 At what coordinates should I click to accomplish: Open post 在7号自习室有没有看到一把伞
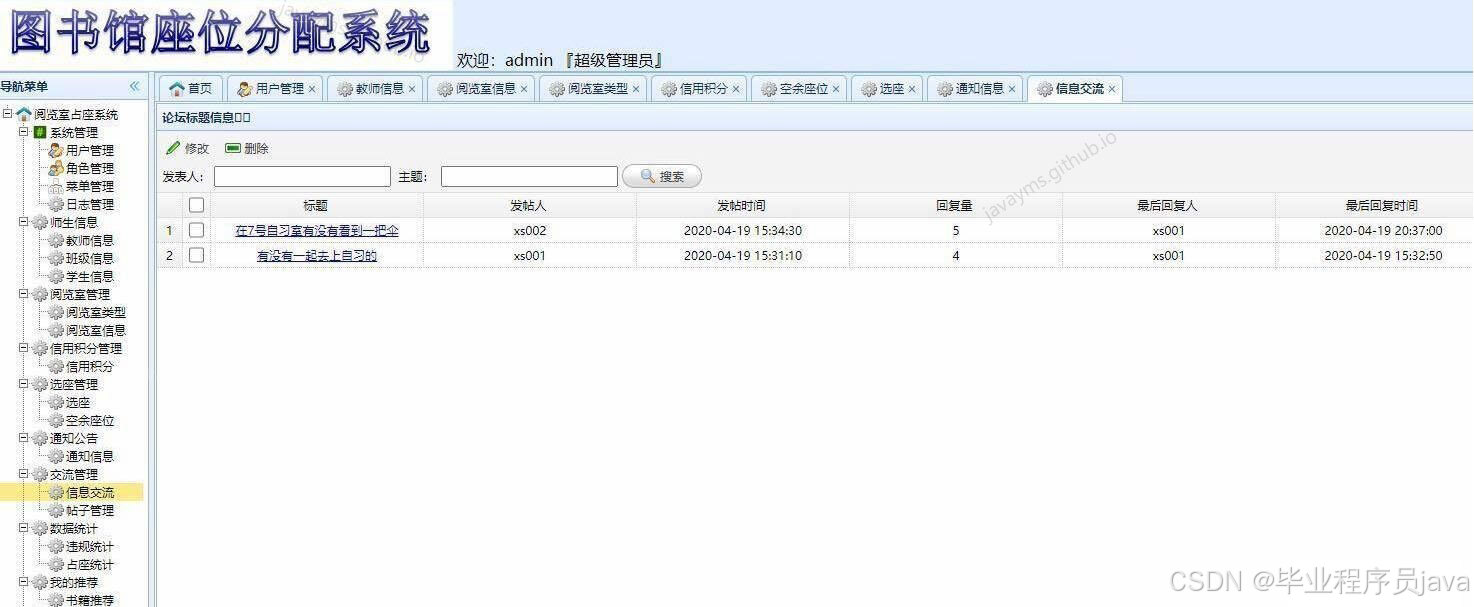tap(317, 230)
